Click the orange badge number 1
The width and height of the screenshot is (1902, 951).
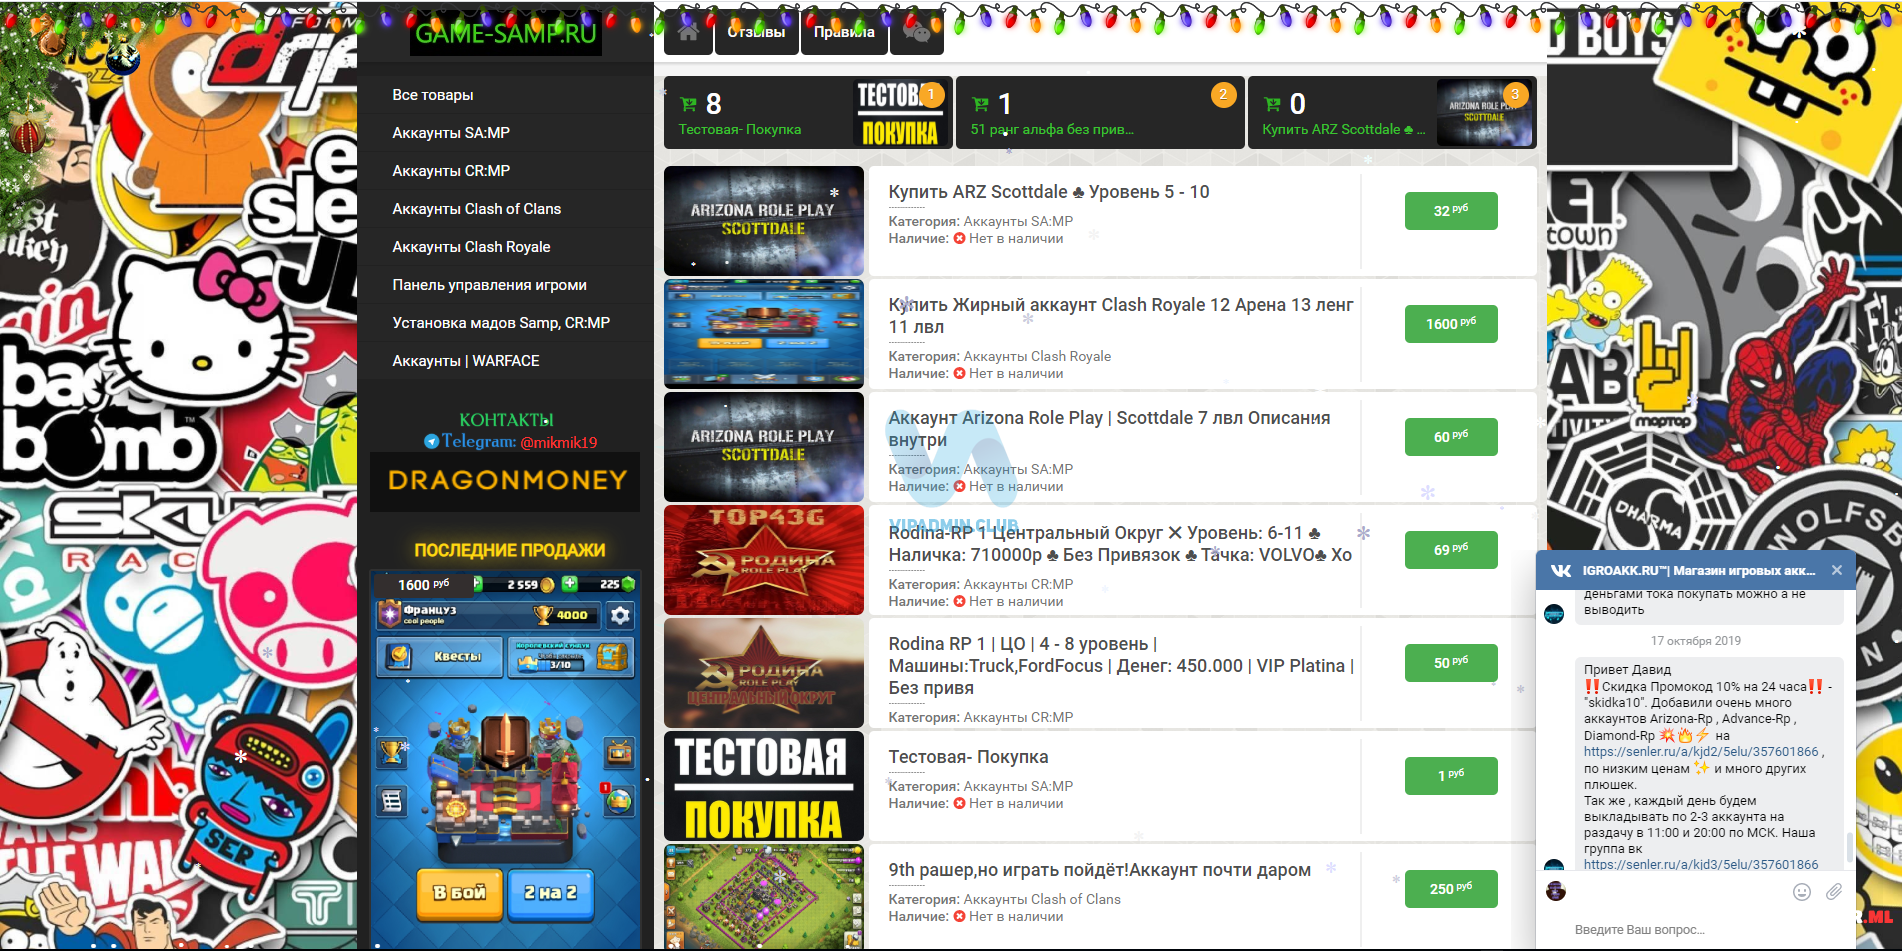click(x=931, y=94)
